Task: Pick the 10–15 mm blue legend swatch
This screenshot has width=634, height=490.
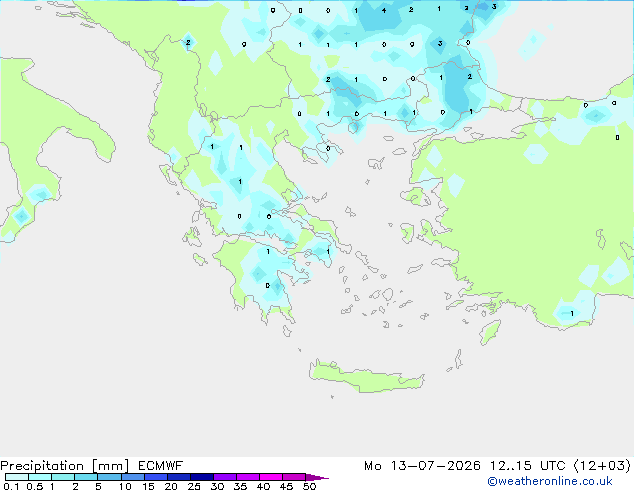Action: click(x=133, y=477)
